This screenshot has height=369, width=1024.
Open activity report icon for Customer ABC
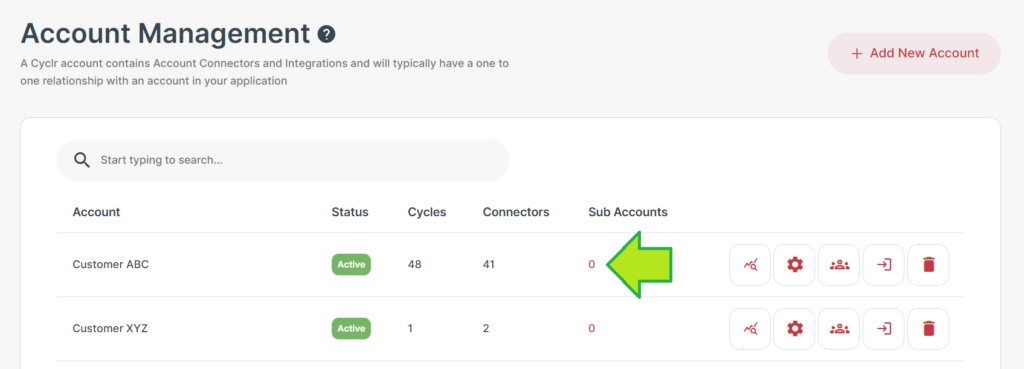(x=750, y=265)
